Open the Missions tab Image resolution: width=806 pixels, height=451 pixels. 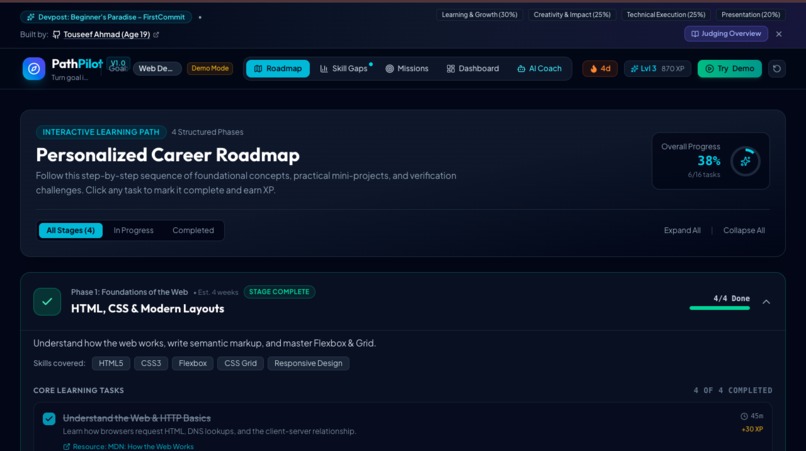click(407, 68)
